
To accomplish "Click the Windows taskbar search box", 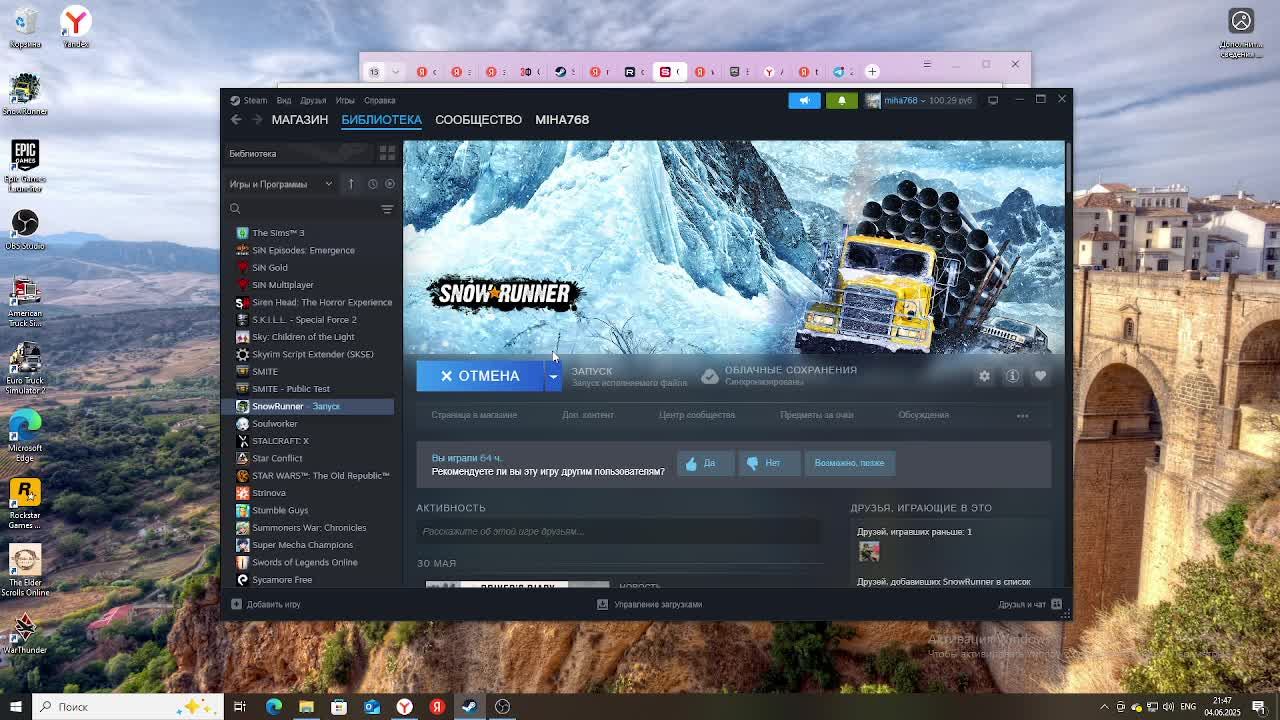I will (x=128, y=707).
